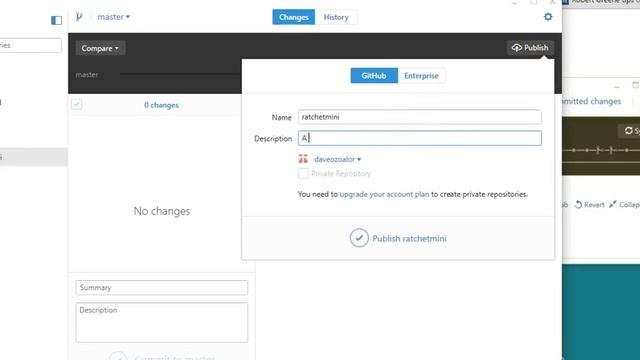The height and width of the screenshot is (360, 640).
Task: Toggle the select-all changes checkbox
Action: pyautogui.click(x=76, y=104)
